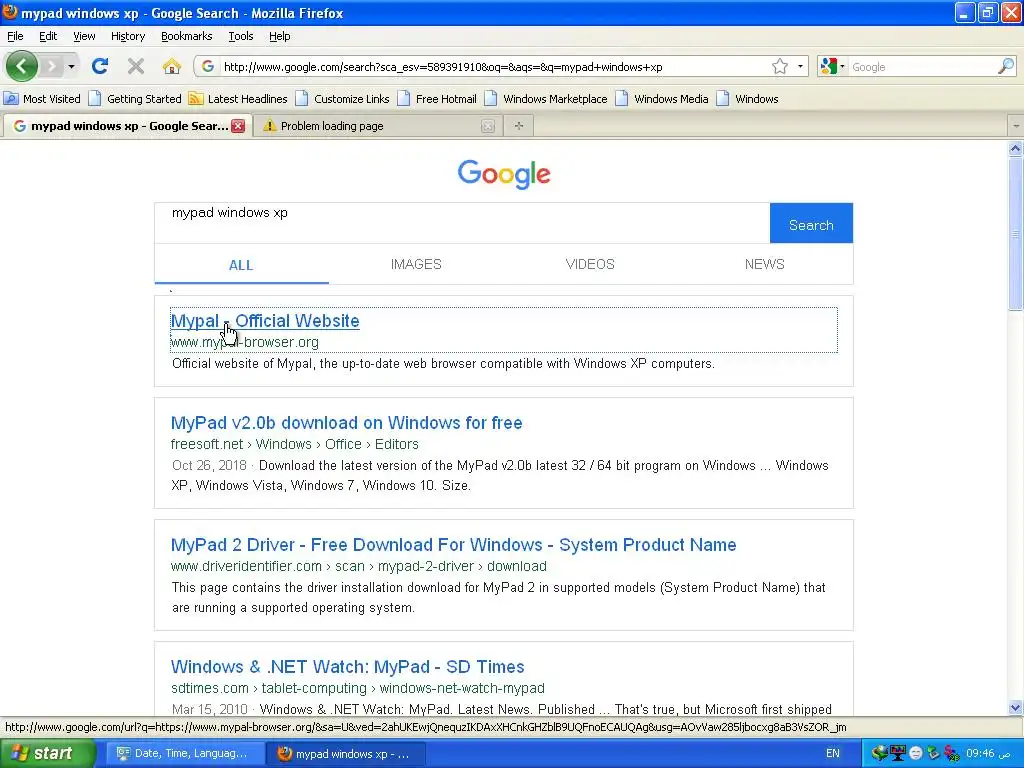
Task: Click the Firefox mypad windows xp taskbar button
Action: 346,754
